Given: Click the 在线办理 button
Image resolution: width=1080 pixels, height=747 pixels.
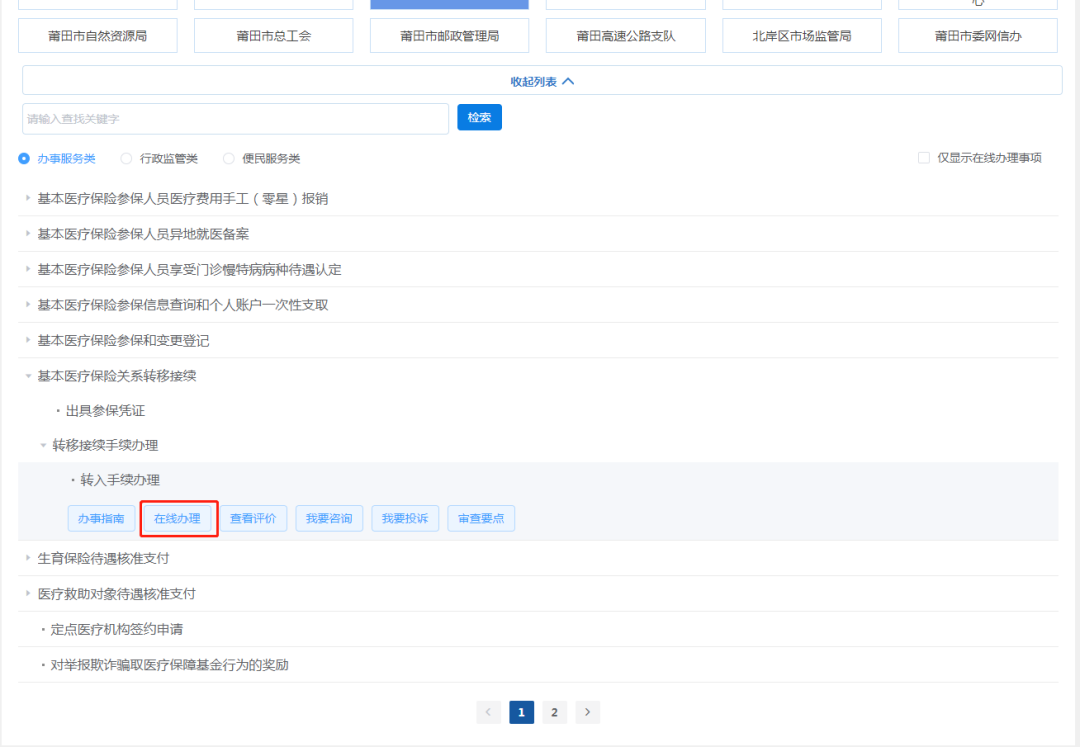Looking at the screenshot, I should pyautogui.click(x=177, y=519).
